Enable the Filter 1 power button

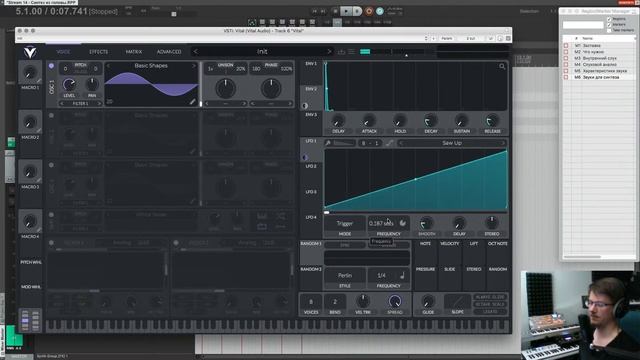51,242
